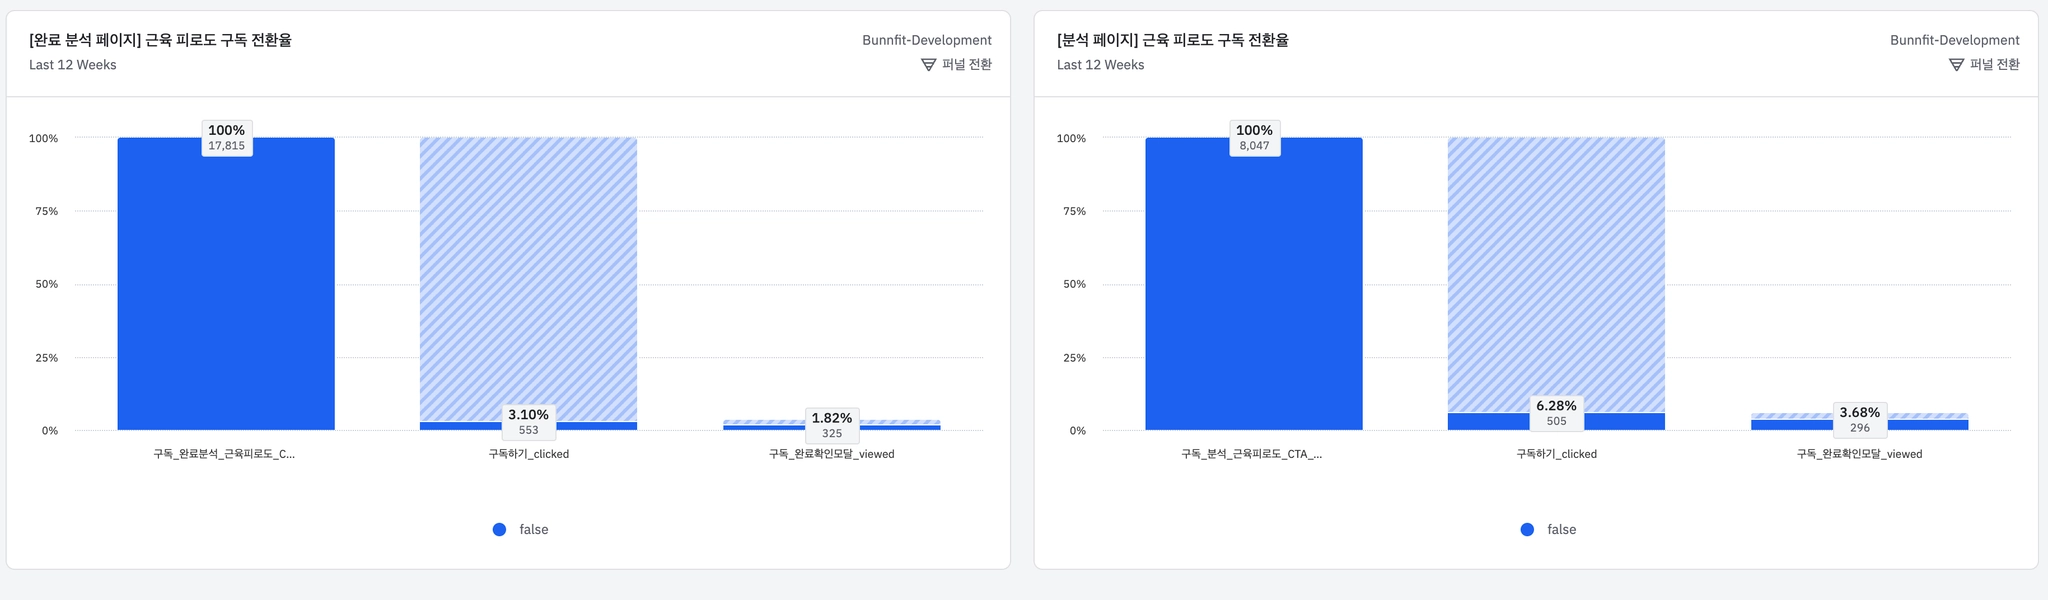
Task: Click the striped drop-off bar above the 3.10% step
Action: [x=528, y=270]
